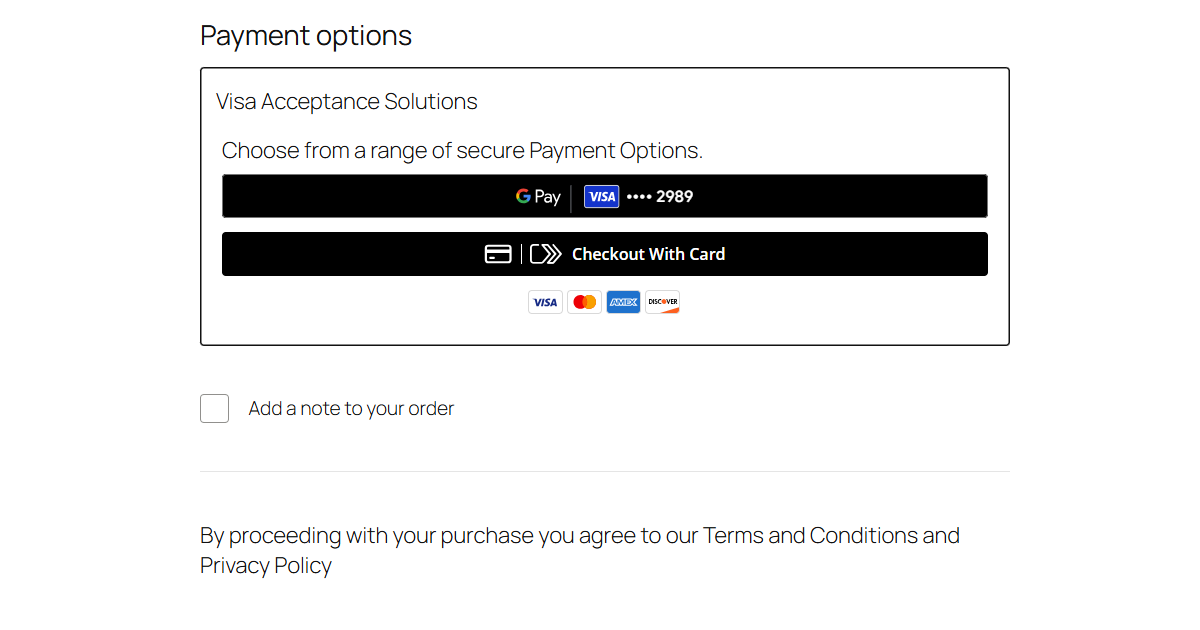The image size is (1200, 630).
Task: Click the credit card icon on the black button
Action: tap(499, 253)
